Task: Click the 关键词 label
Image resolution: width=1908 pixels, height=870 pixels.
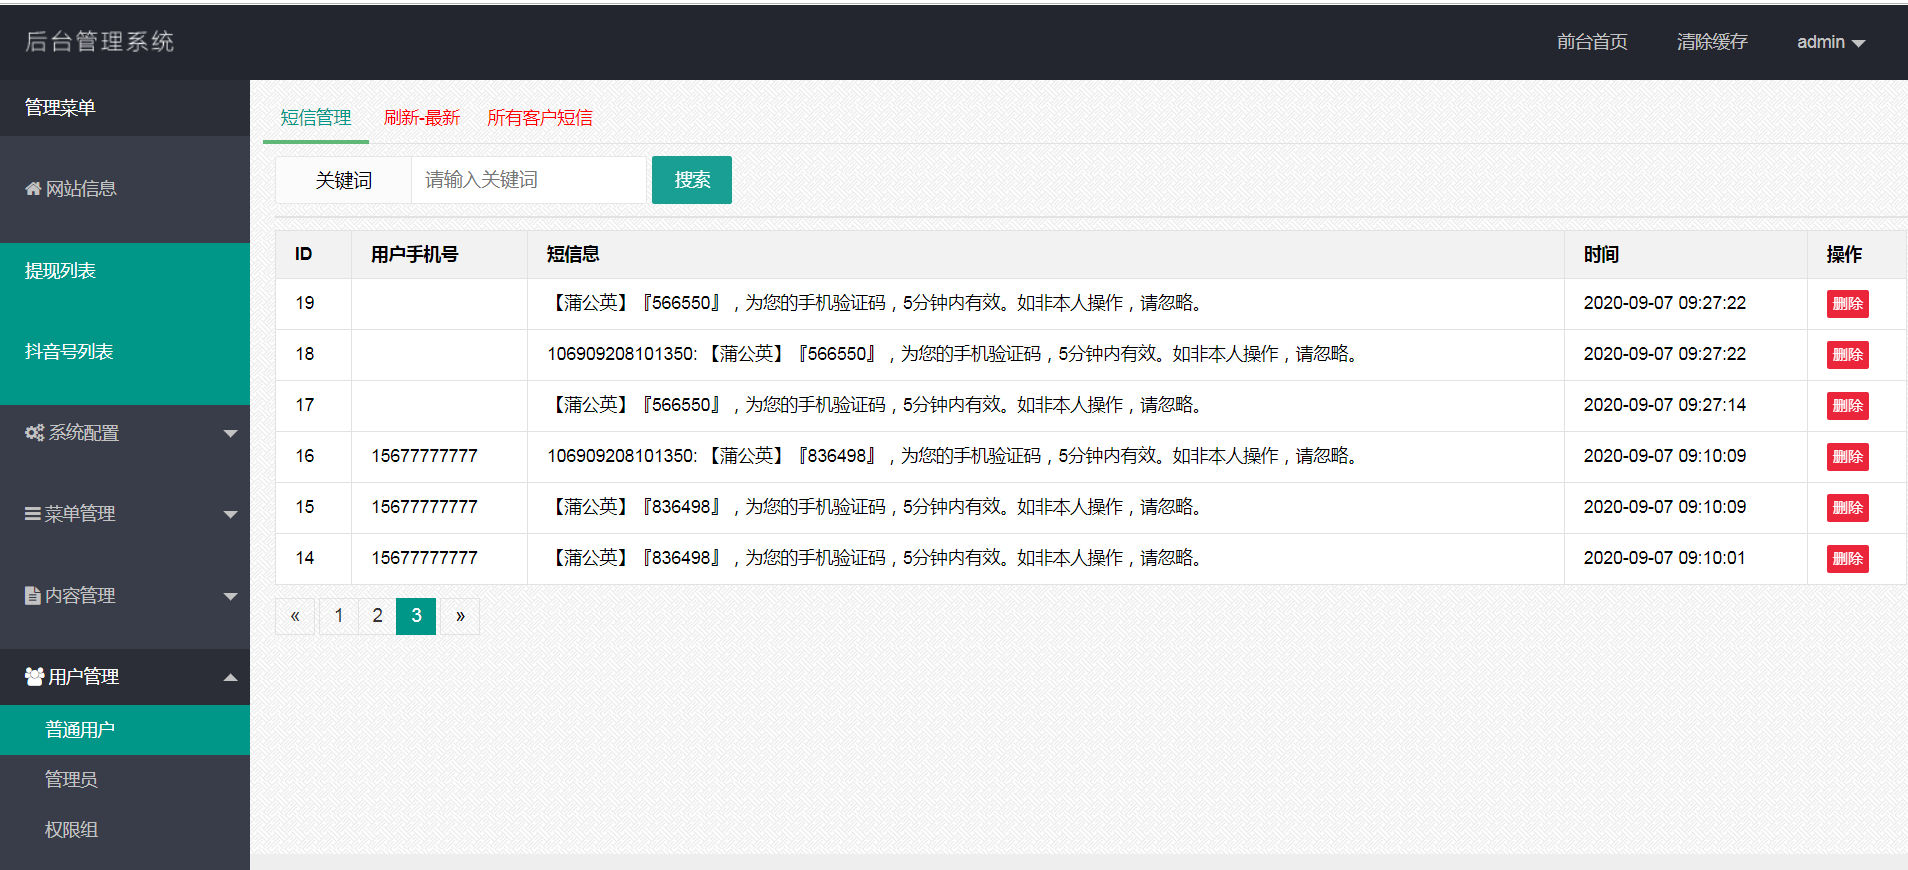Action: (344, 180)
